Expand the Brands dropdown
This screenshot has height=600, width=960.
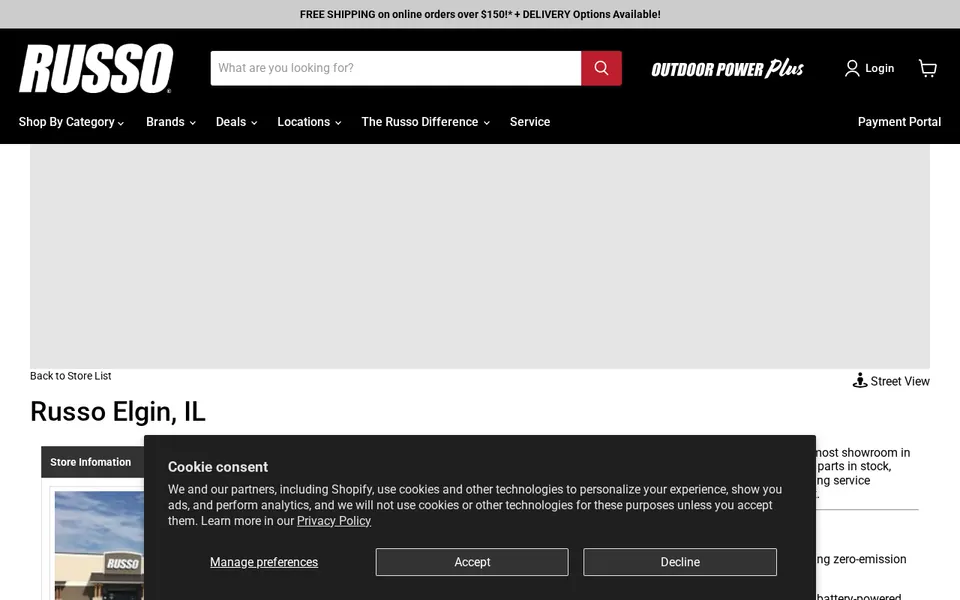(171, 122)
